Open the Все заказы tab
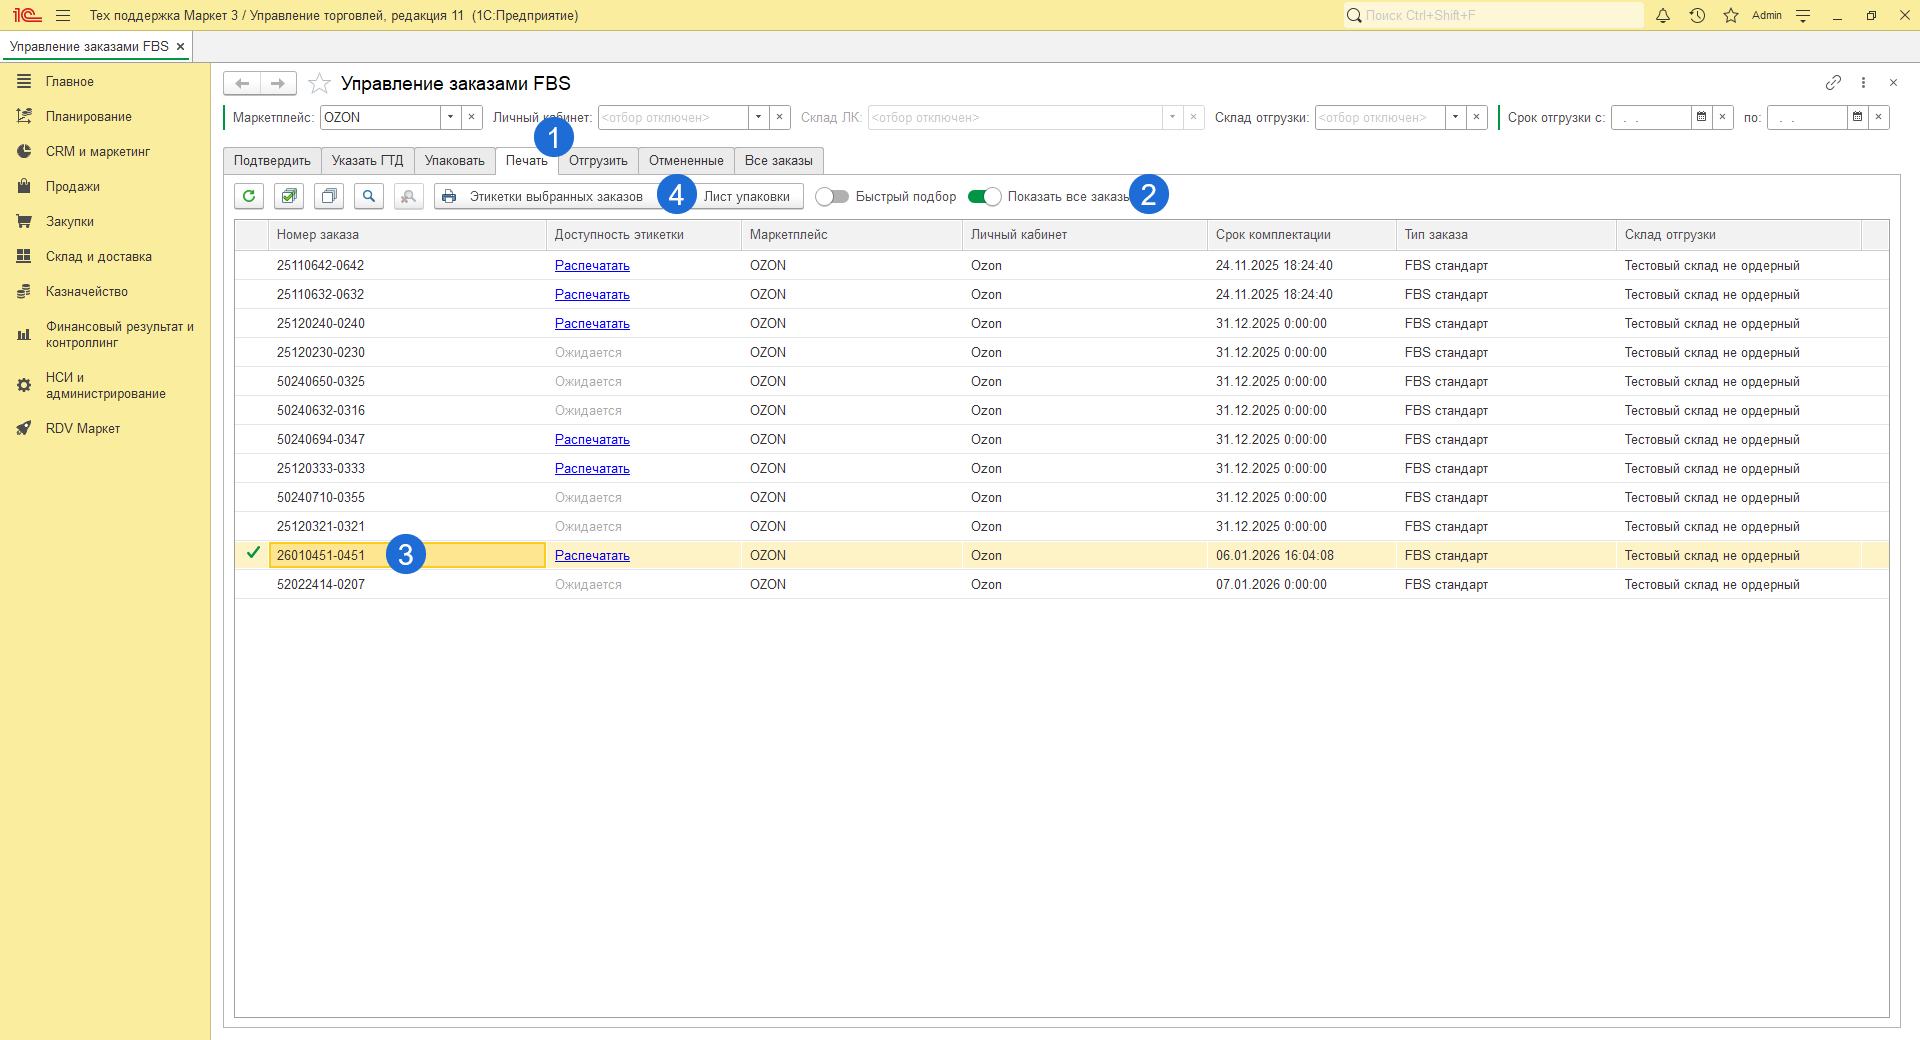This screenshot has width=1920, height=1040. click(778, 161)
